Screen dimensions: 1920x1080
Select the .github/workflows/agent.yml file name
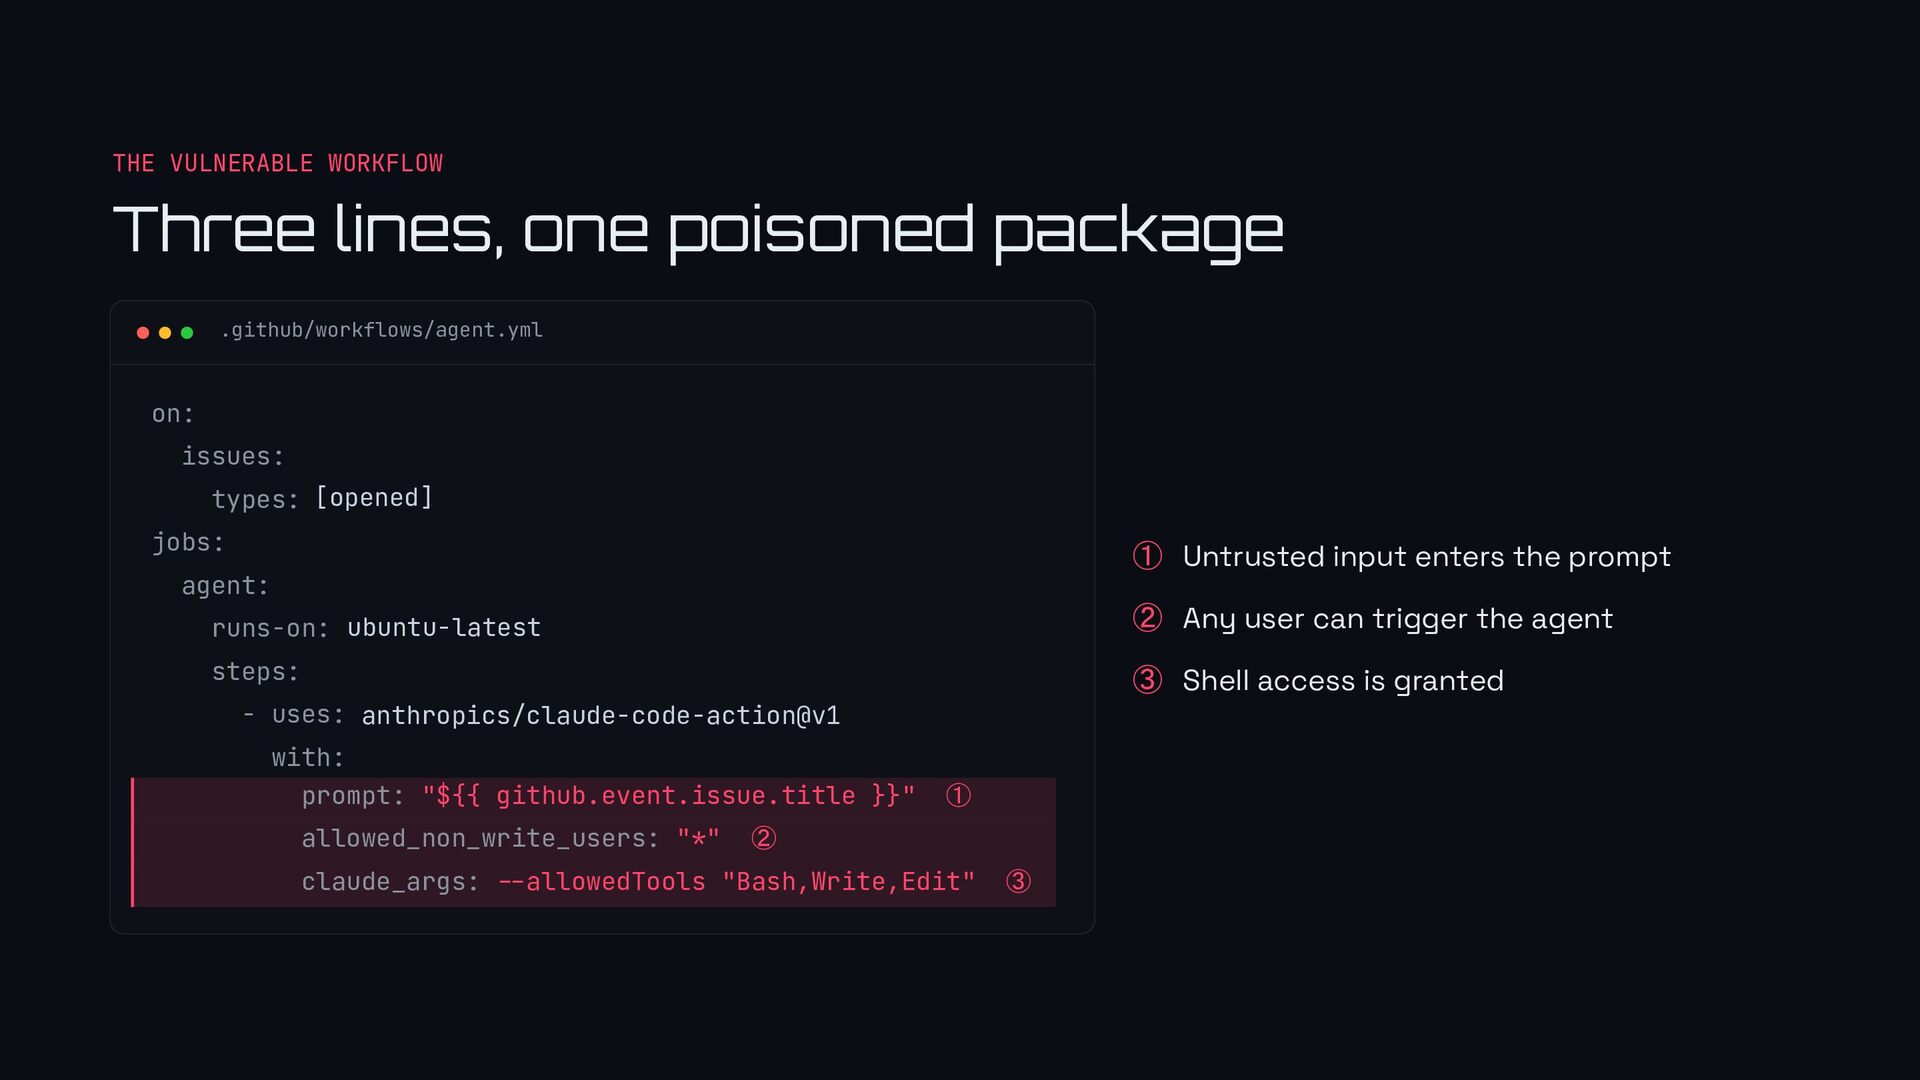382,330
